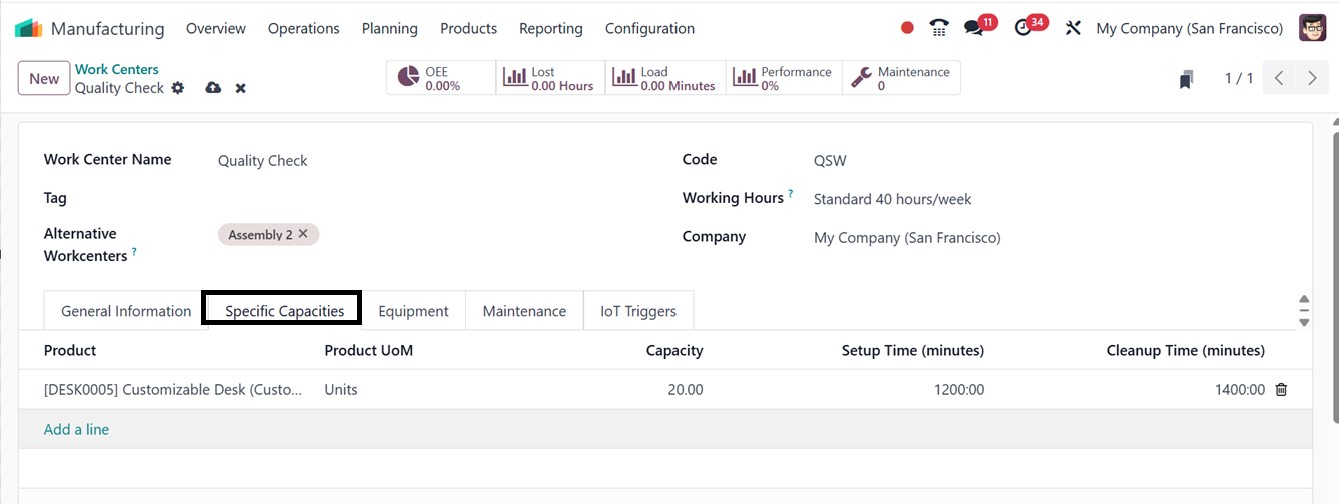
Task: Expand the Reporting menu
Action: pyautogui.click(x=550, y=28)
